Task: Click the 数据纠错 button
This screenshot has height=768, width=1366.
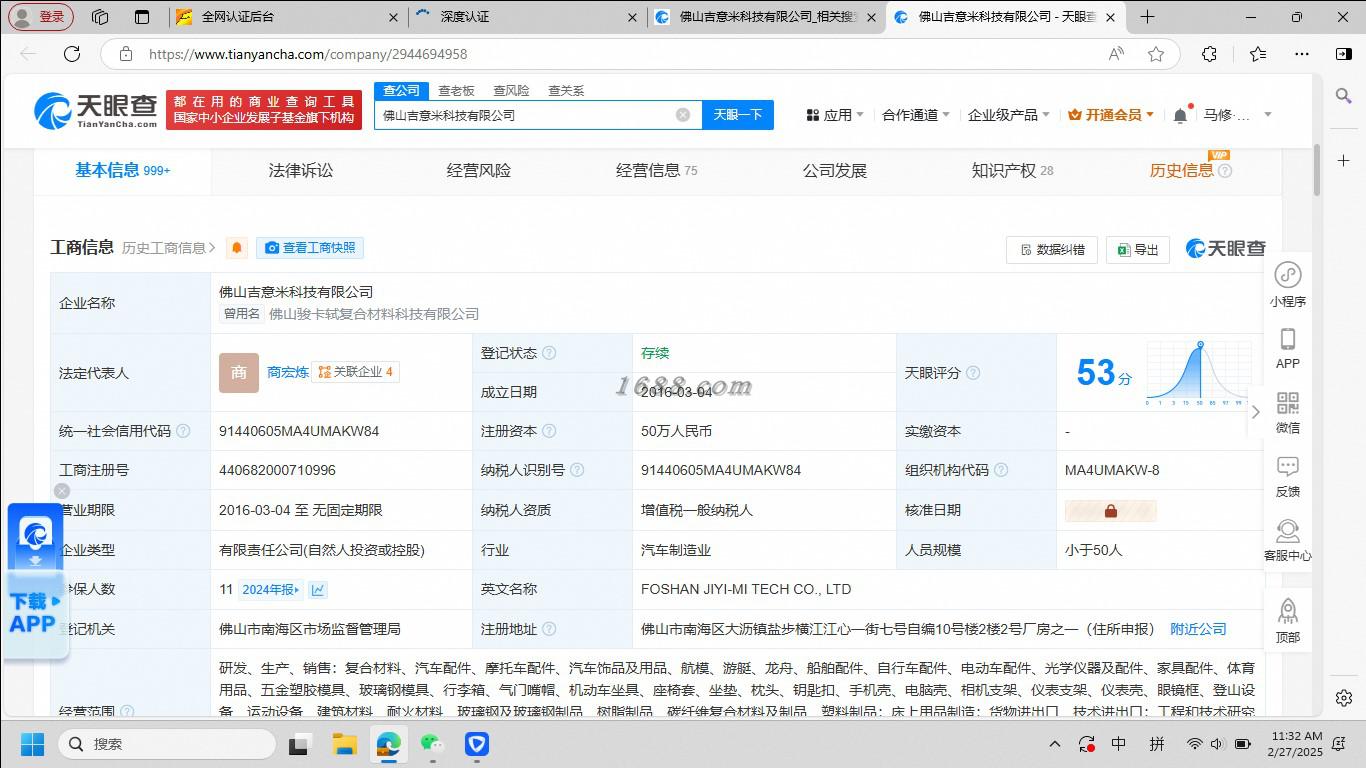Action: point(1052,249)
